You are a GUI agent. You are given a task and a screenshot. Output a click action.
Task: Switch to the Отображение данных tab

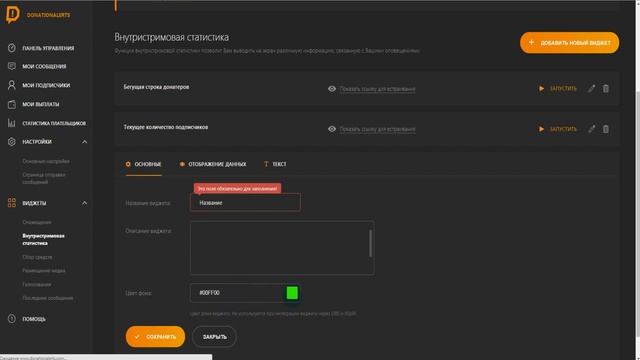tap(213, 164)
